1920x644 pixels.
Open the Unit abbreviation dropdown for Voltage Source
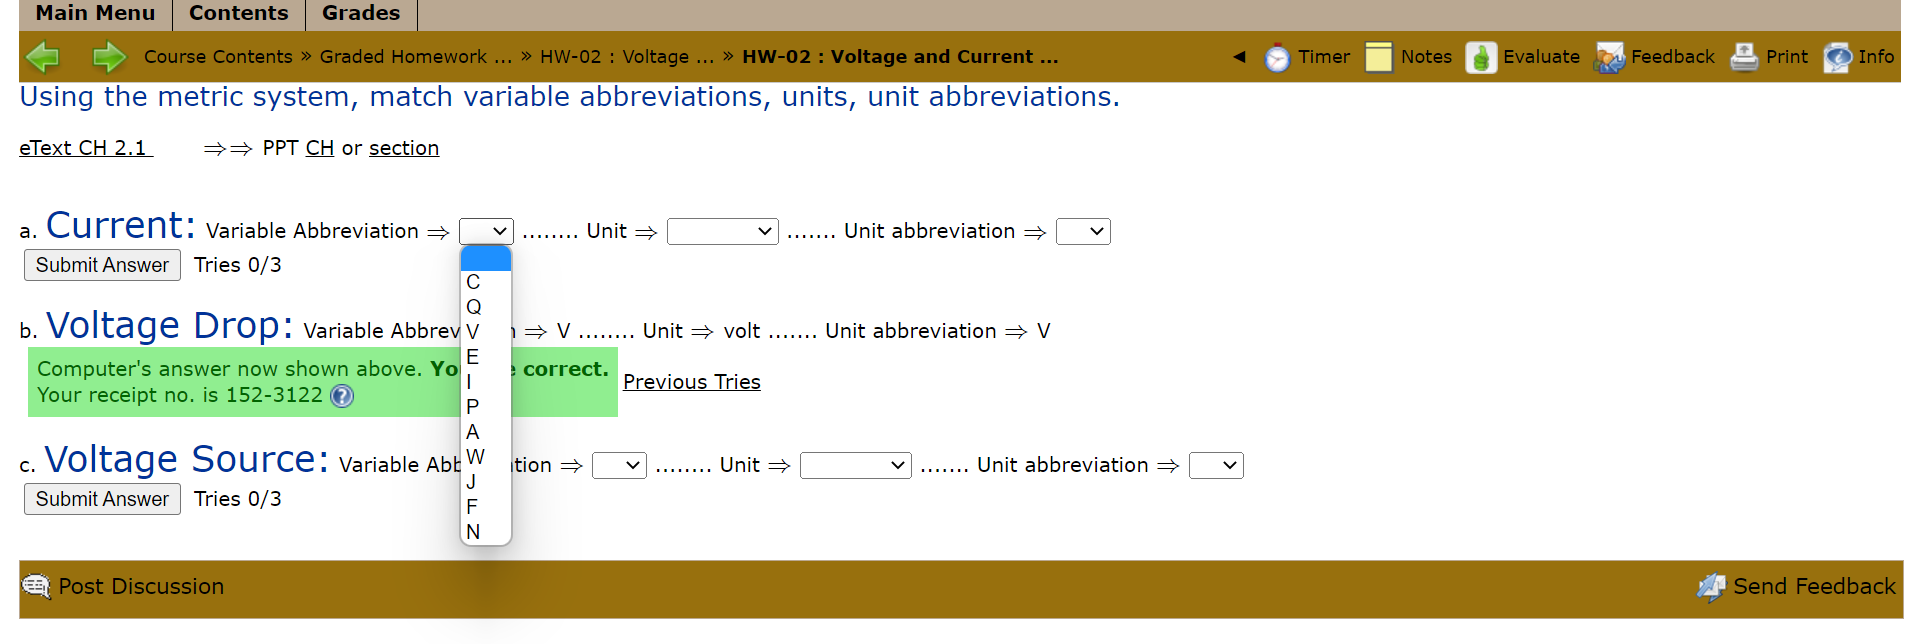click(1215, 465)
